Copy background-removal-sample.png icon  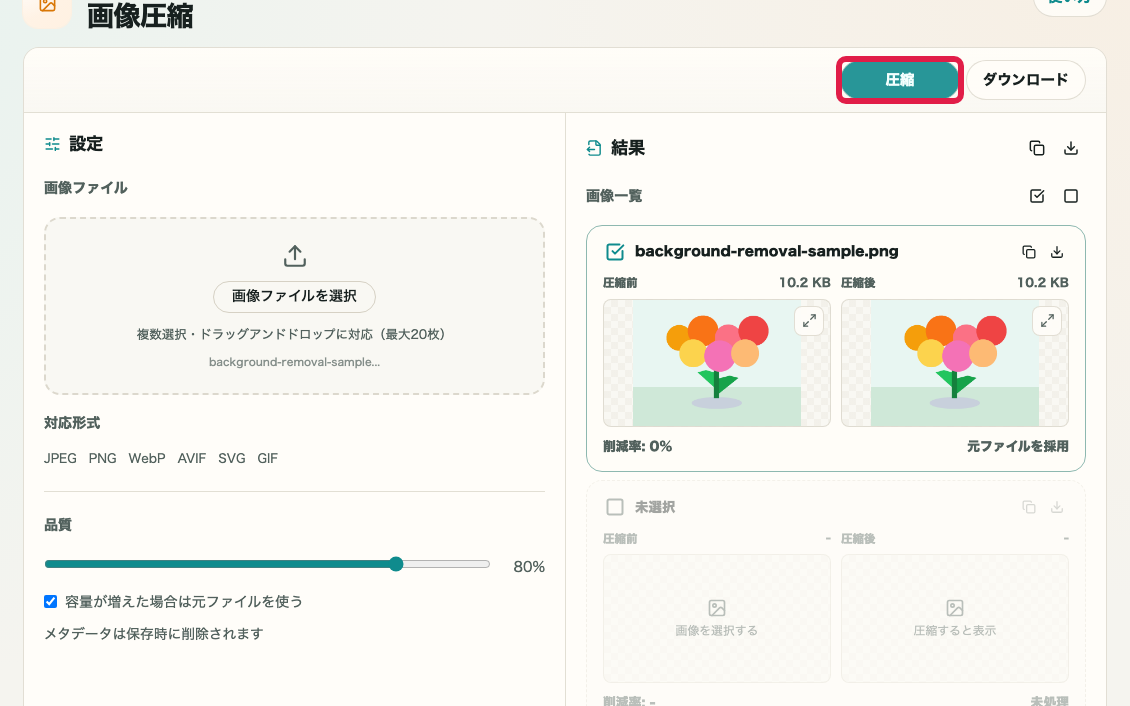coord(1028,251)
